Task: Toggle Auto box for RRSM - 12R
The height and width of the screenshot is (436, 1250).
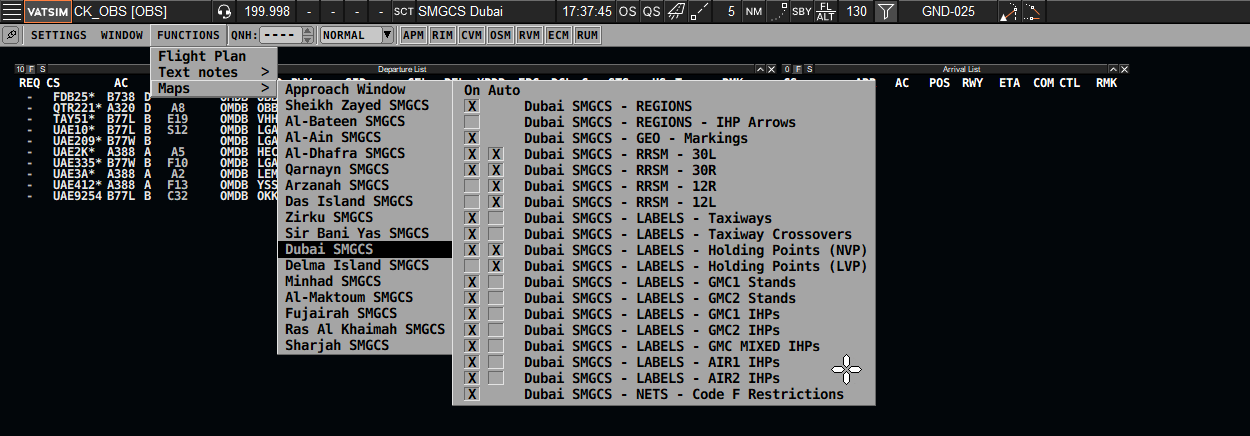Action: tap(496, 186)
